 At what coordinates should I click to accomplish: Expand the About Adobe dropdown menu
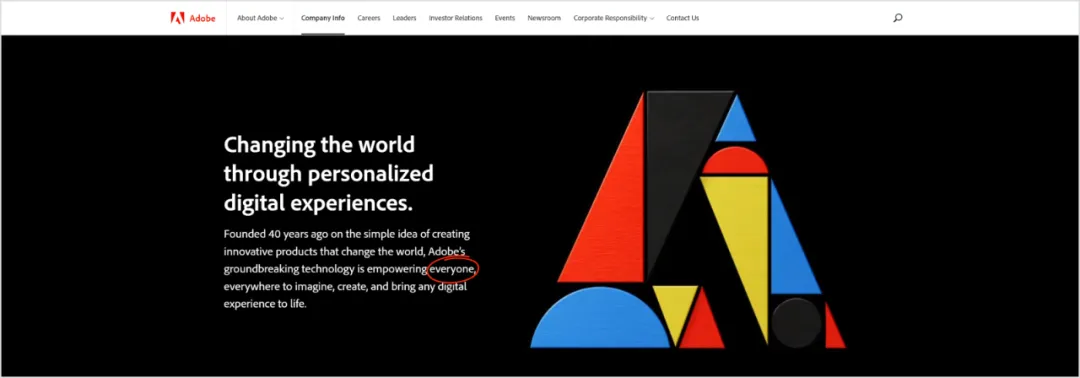[260, 18]
